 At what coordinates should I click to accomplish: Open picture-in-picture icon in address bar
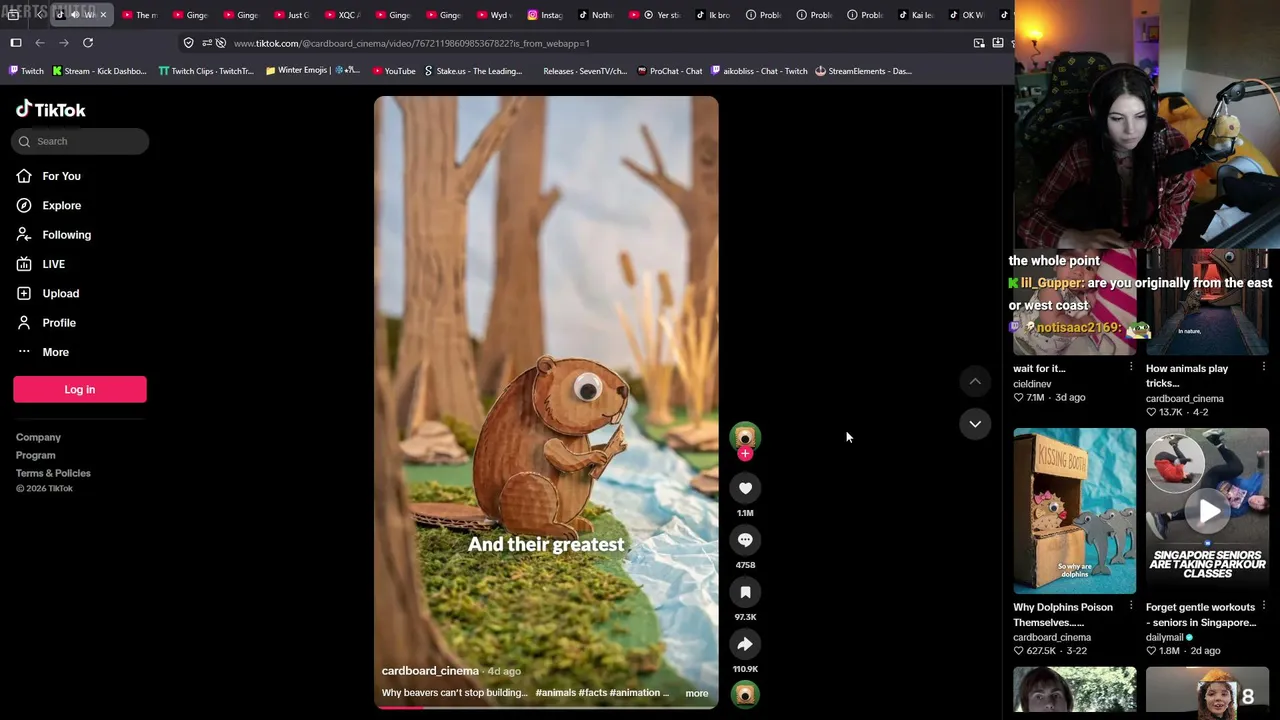coord(979,43)
